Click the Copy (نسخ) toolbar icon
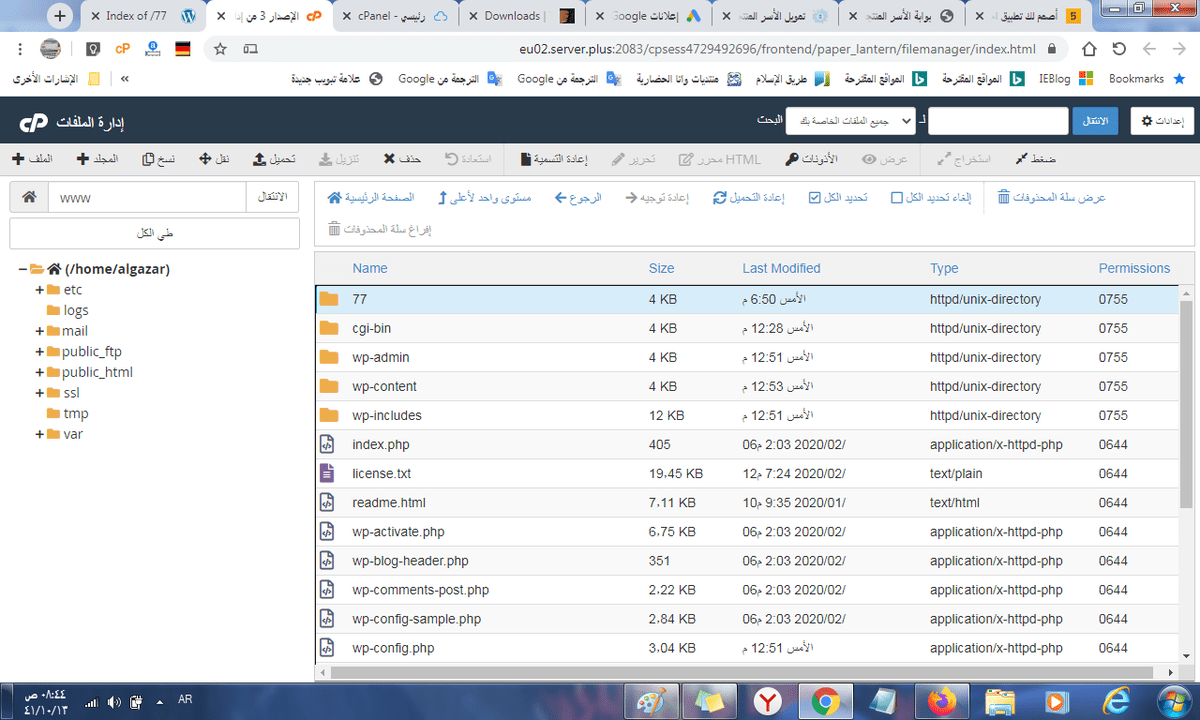Image resolution: width=1200 pixels, height=720 pixels. (148, 159)
